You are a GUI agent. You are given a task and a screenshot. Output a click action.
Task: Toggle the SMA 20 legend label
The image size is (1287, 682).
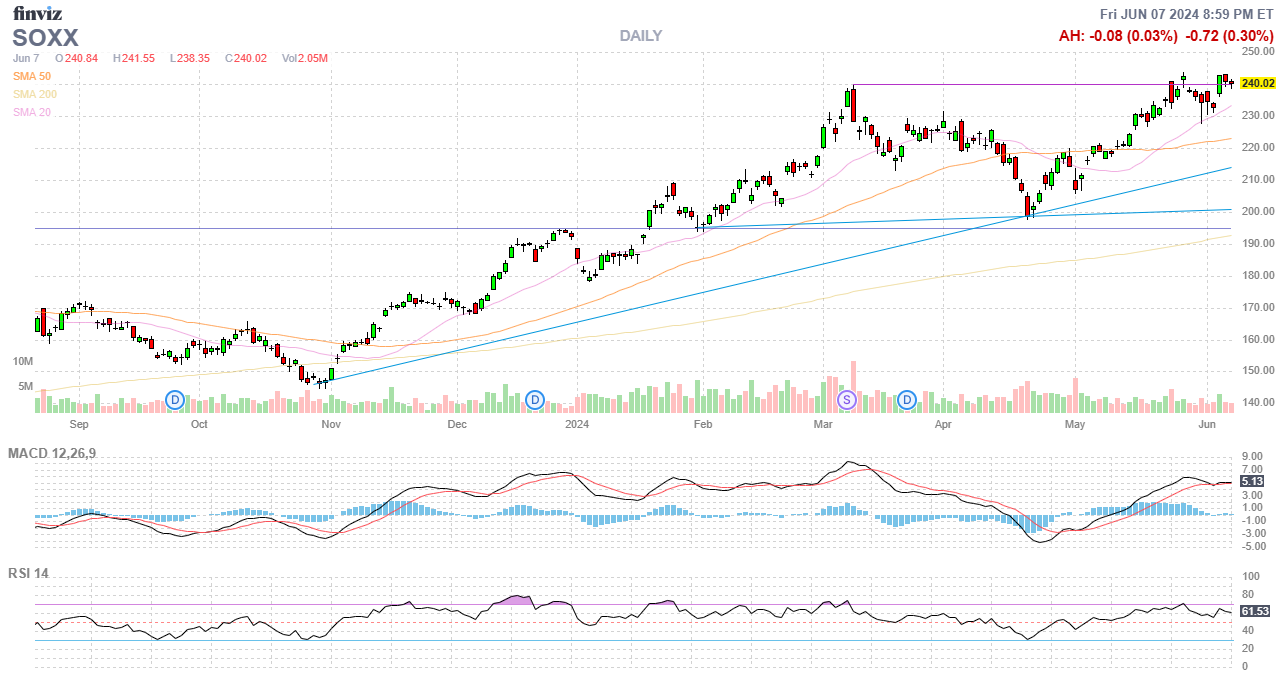click(32, 112)
